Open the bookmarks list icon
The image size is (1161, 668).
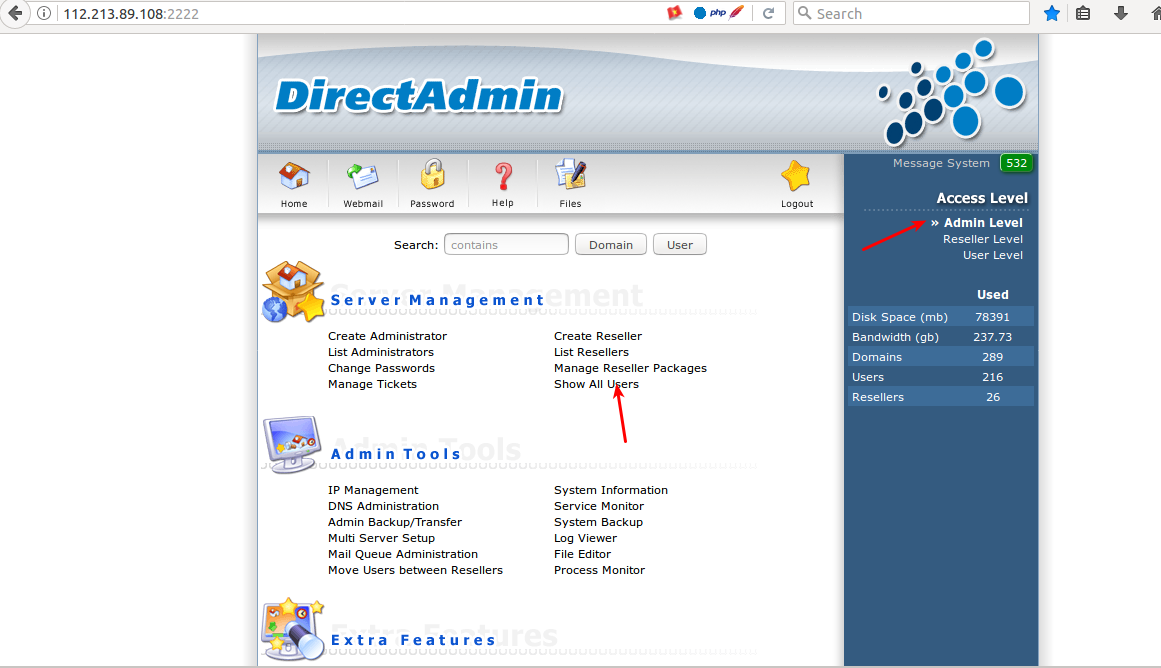click(x=1083, y=13)
